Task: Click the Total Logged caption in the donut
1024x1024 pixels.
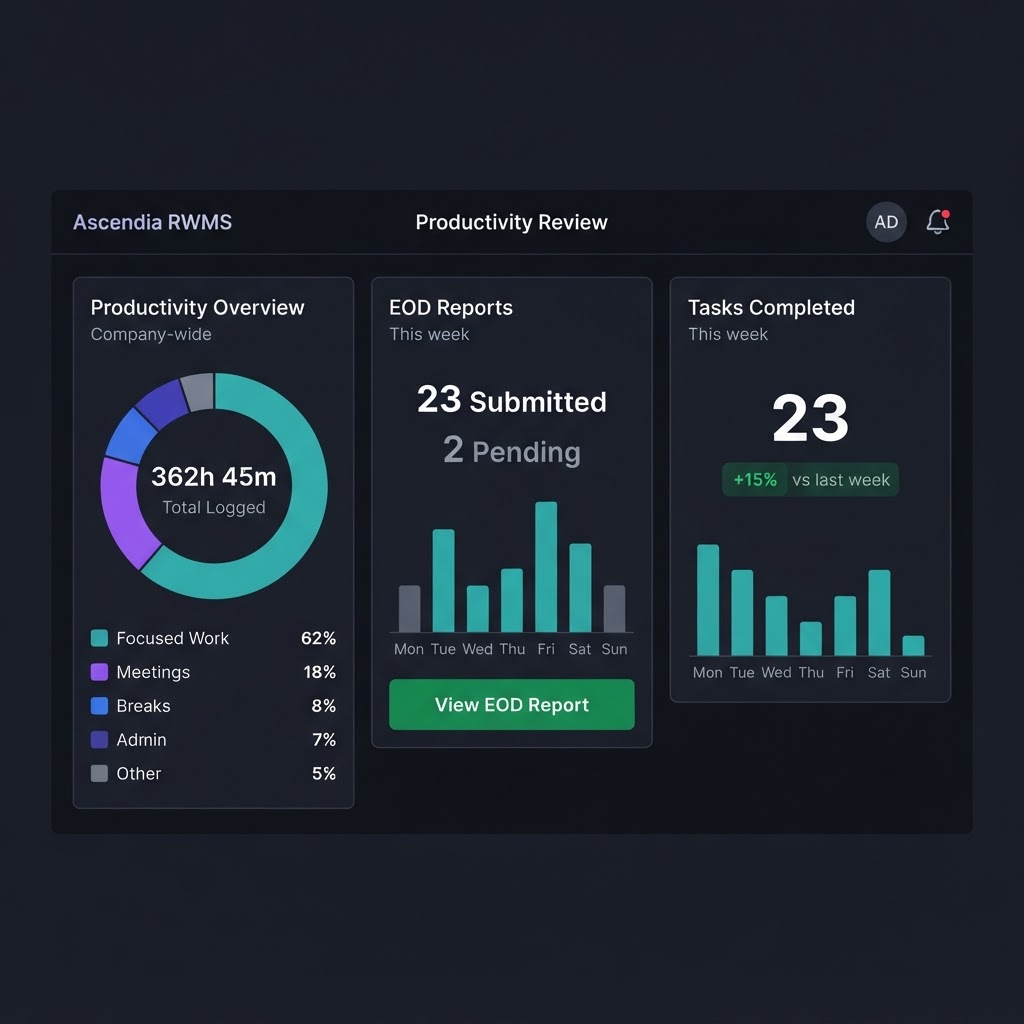Action: point(214,507)
